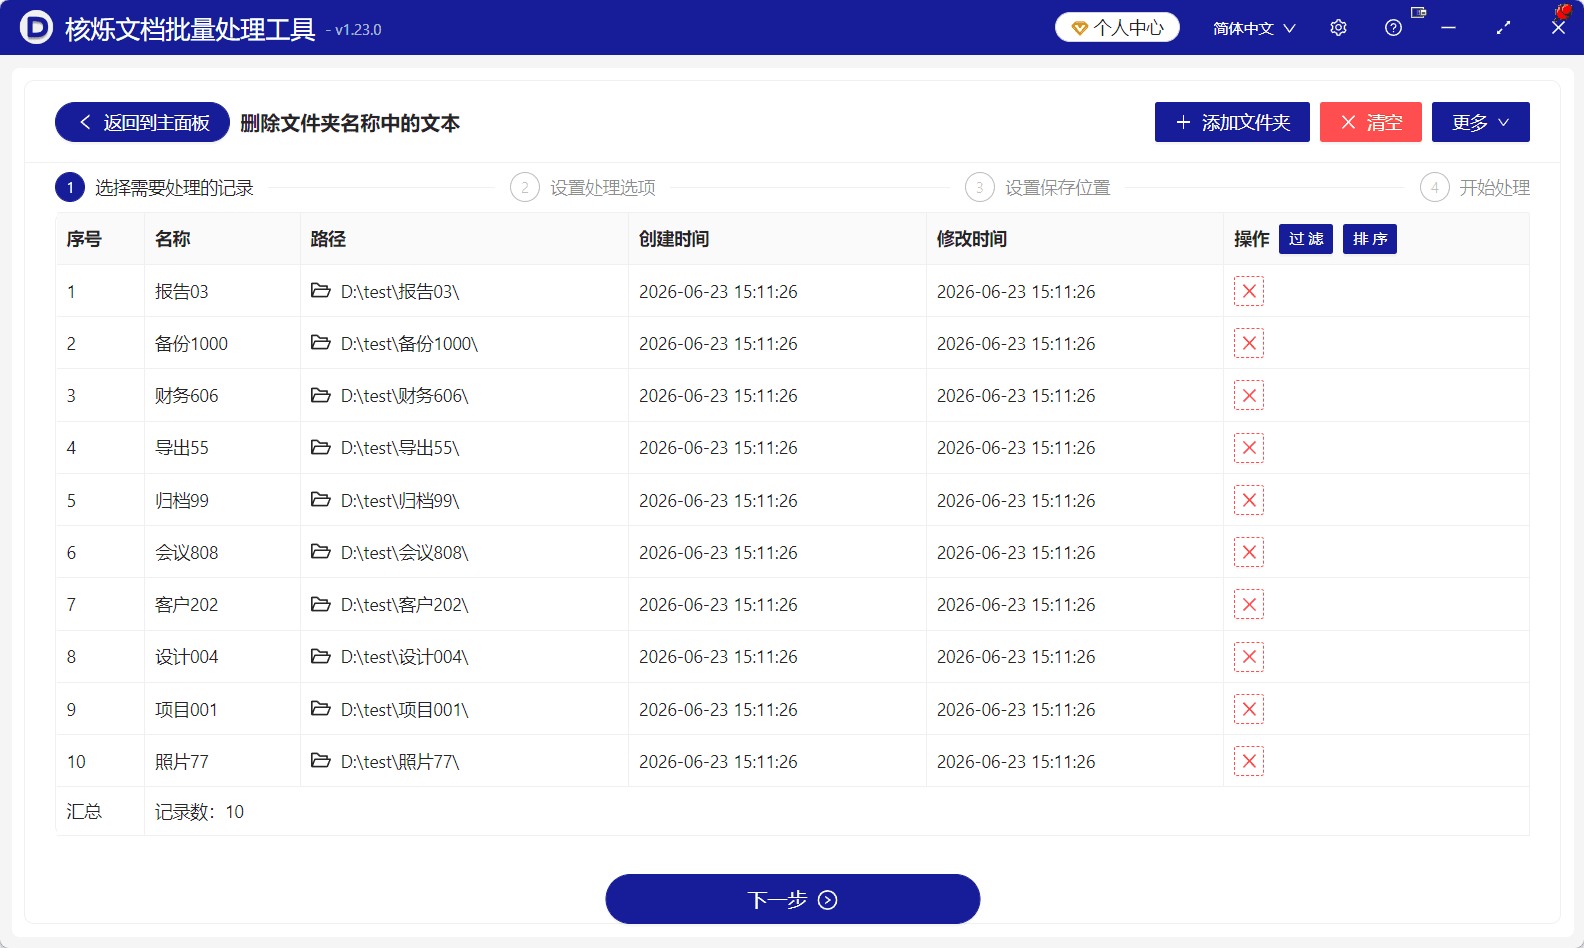
Task: Remove row 财务606 with its red X
Action: 1249,395
